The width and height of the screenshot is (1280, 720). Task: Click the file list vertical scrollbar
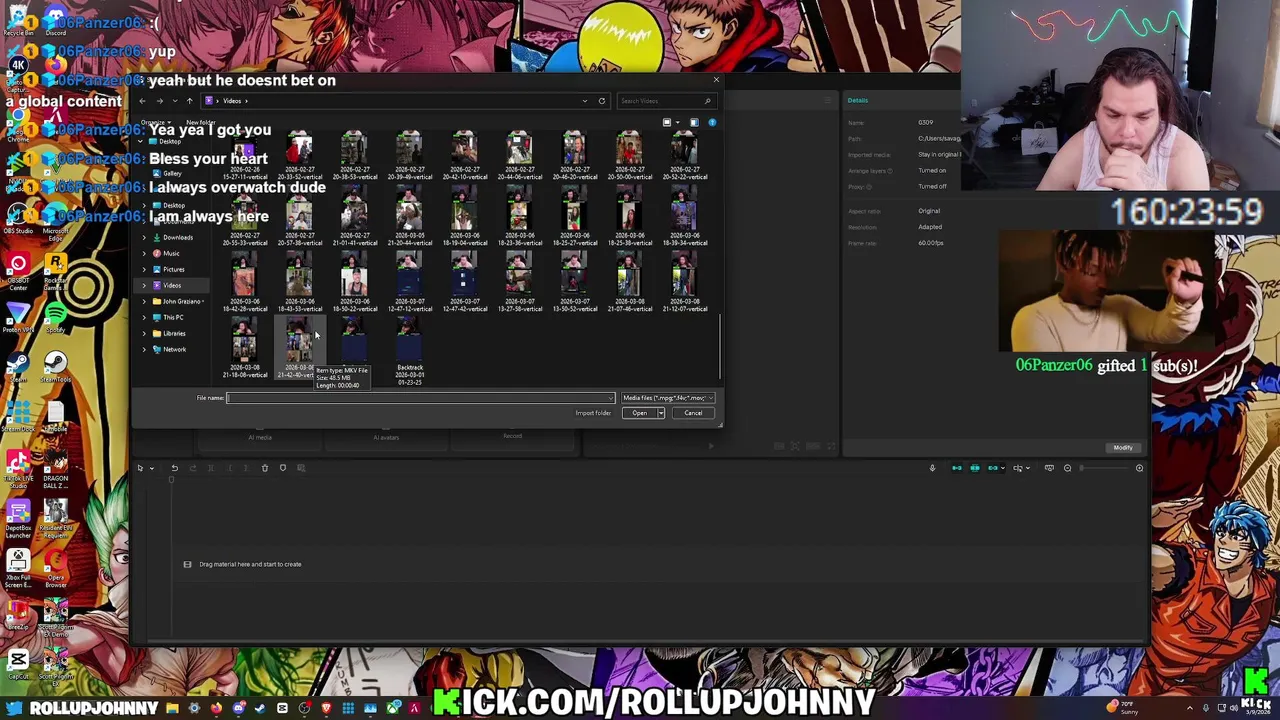pos(719,345)
